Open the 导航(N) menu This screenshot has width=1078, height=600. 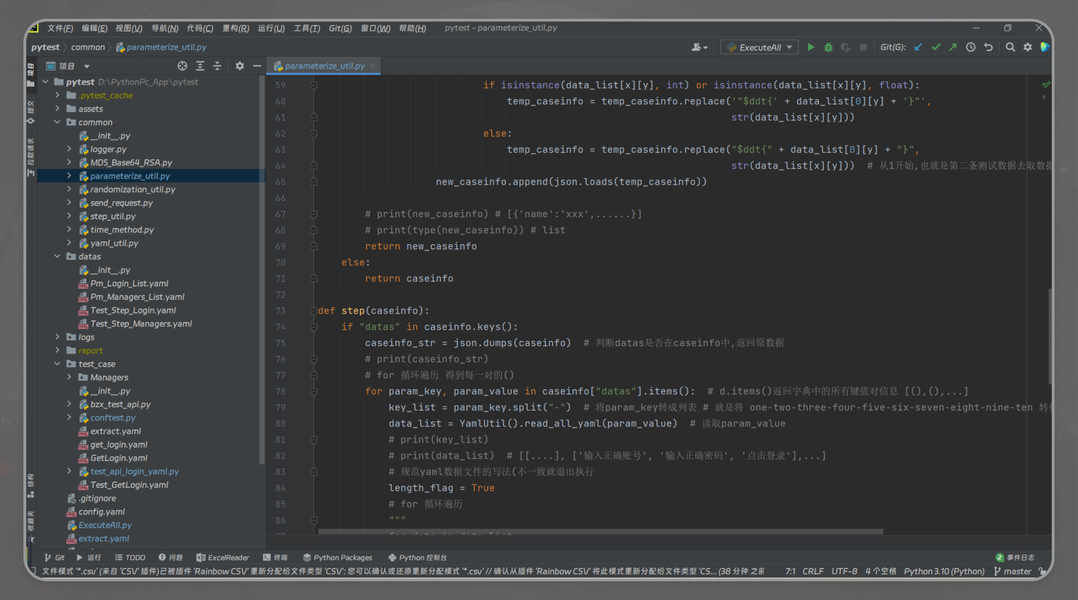coord(164,28)
